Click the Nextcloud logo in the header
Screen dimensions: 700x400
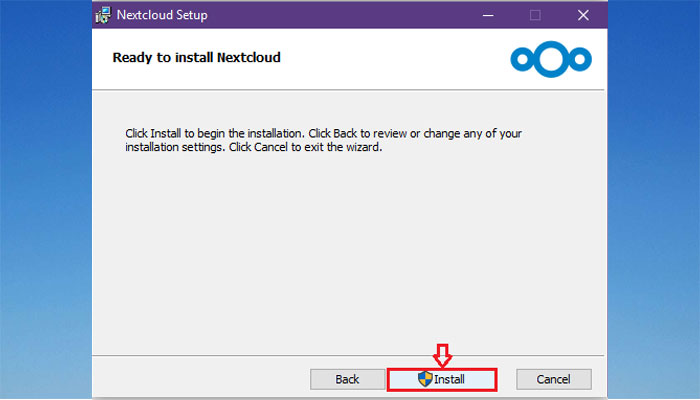(x=551, y=59)
